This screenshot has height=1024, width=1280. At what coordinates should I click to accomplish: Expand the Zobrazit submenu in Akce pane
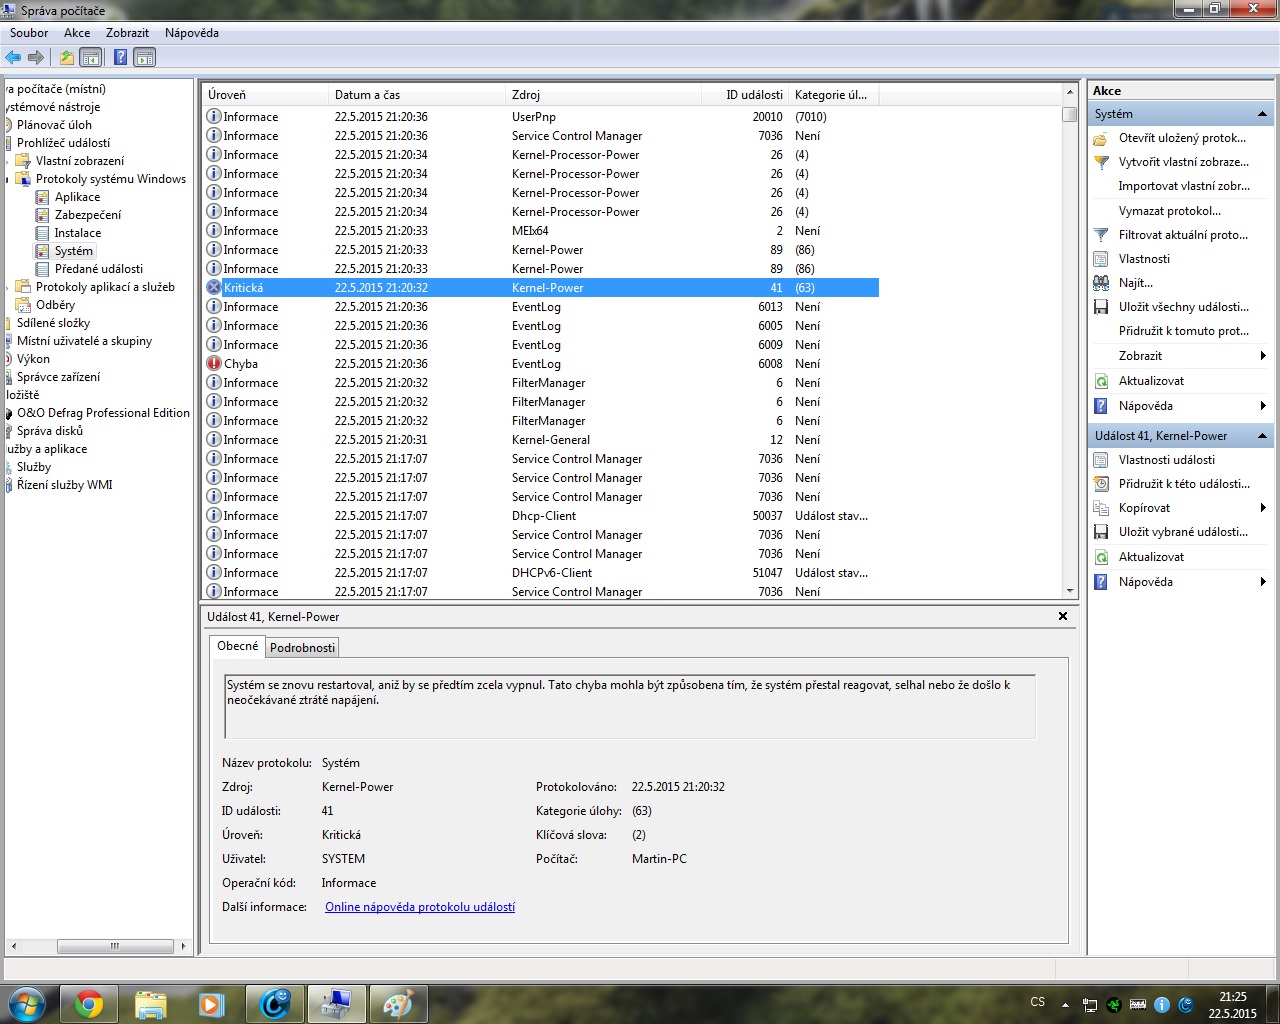[x=1180, y=356]
